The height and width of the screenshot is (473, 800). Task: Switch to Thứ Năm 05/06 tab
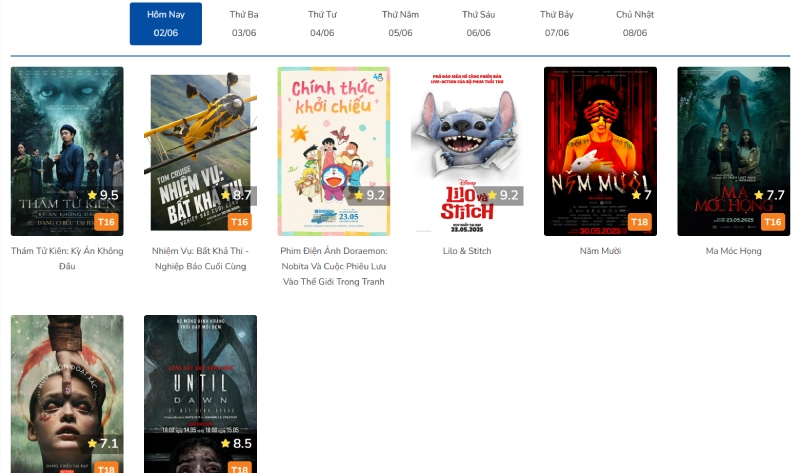(x=401, y=23)
